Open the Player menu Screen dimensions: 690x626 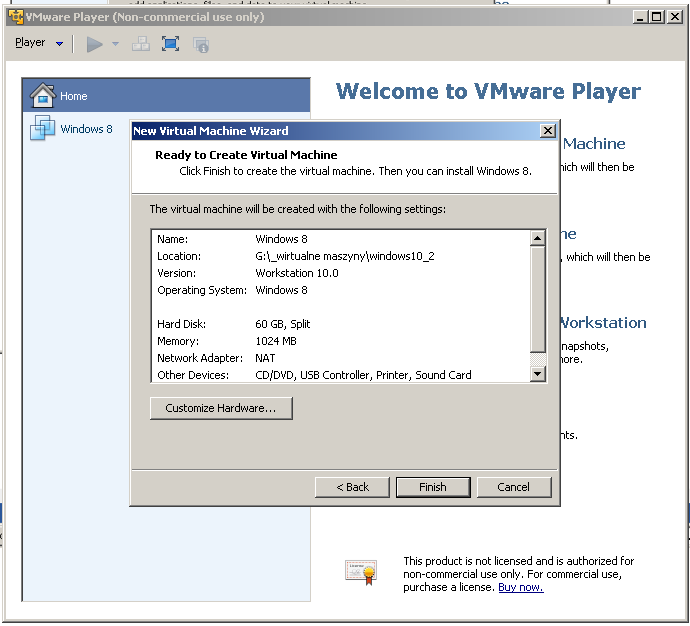click(30, 43)
